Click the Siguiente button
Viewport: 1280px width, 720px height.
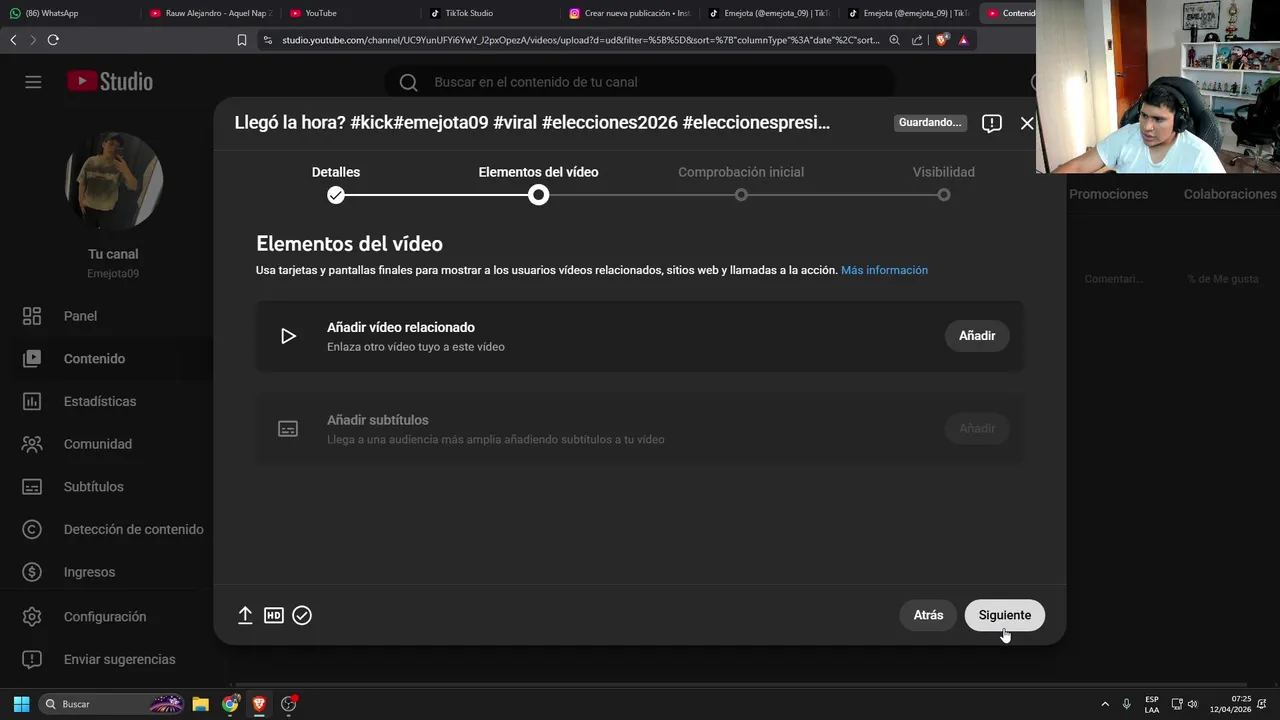[1004, 615]
